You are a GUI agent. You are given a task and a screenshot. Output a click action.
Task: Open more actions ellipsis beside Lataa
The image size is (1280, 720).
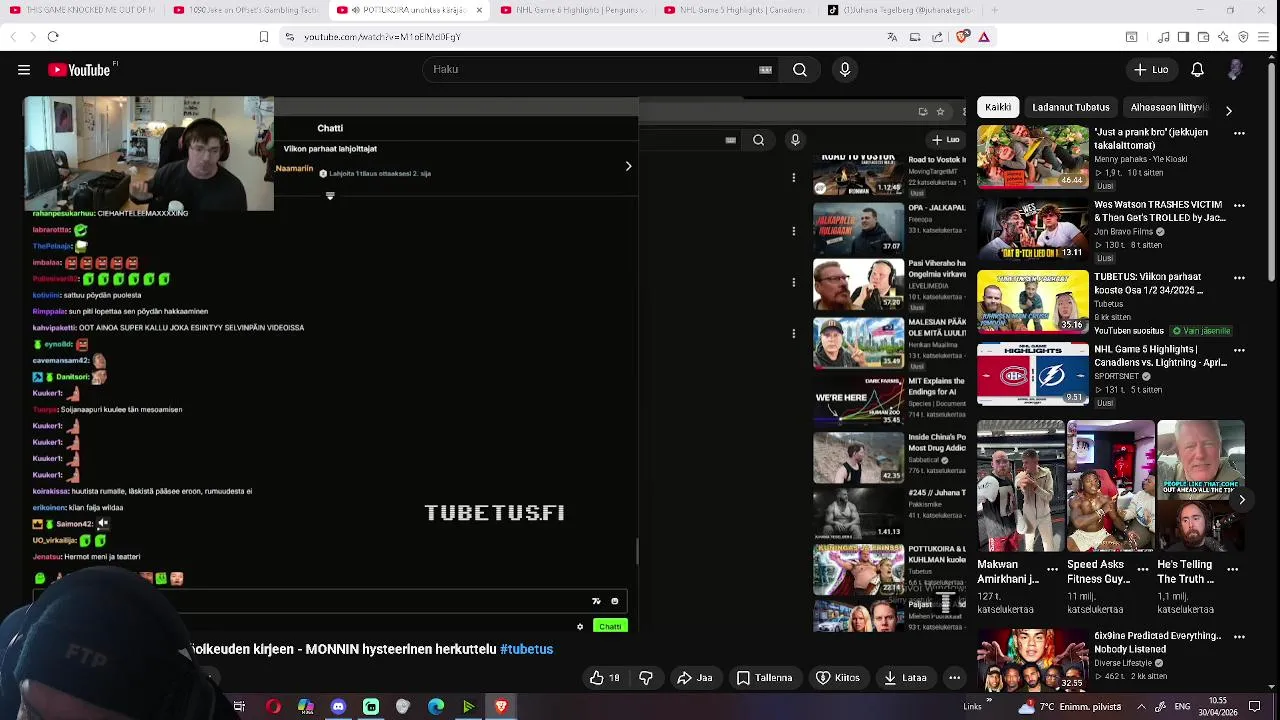tap(955, 678)
